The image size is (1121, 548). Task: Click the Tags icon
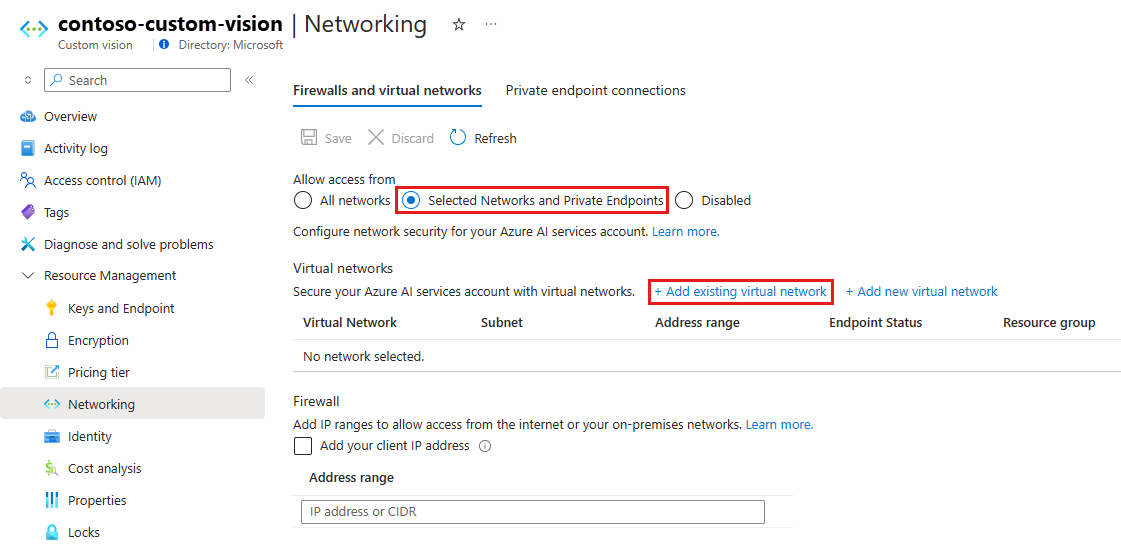pos(28,213)
